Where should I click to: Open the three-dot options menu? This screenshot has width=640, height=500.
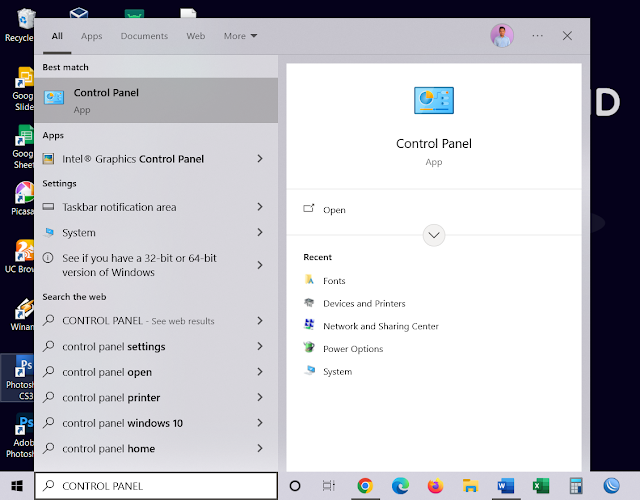[538, 36]
